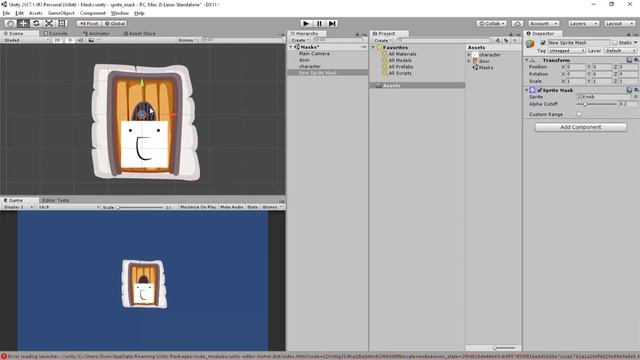
Task: Open the File menu
Action: [x=6, y=13]
